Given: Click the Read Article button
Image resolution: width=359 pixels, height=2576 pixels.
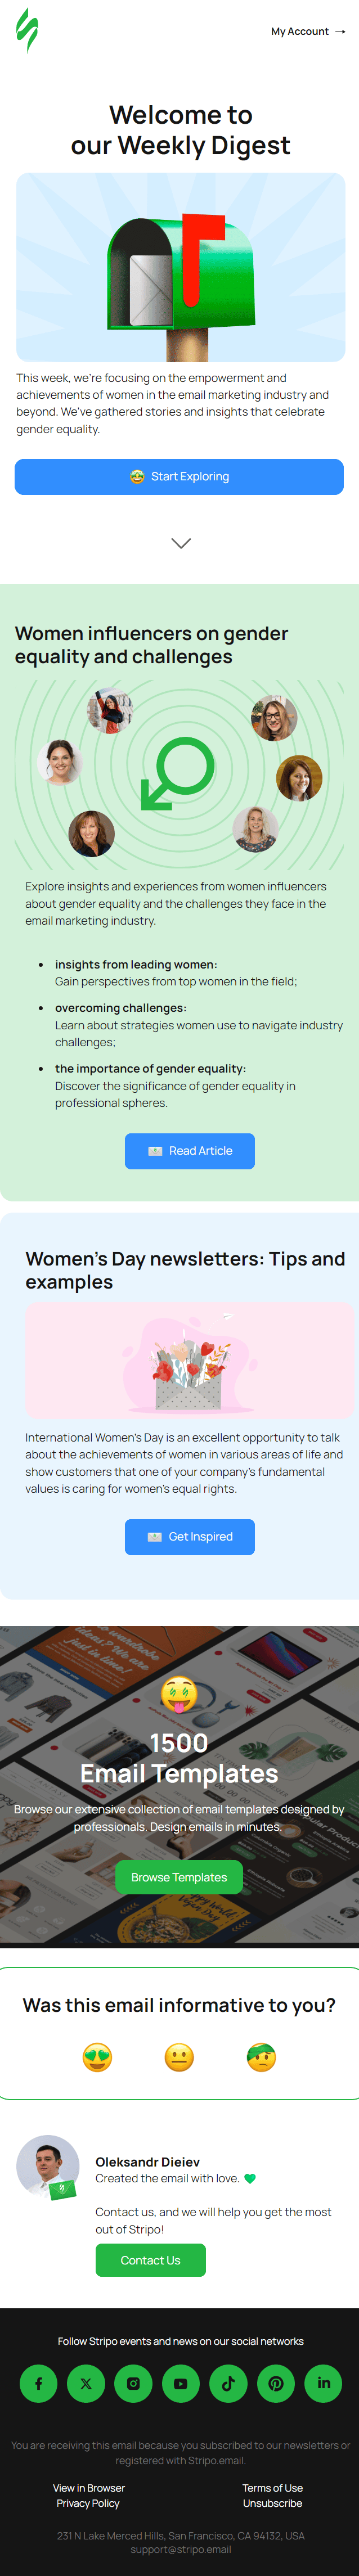Looking at the screenshot, I should tap(190, 1151).
